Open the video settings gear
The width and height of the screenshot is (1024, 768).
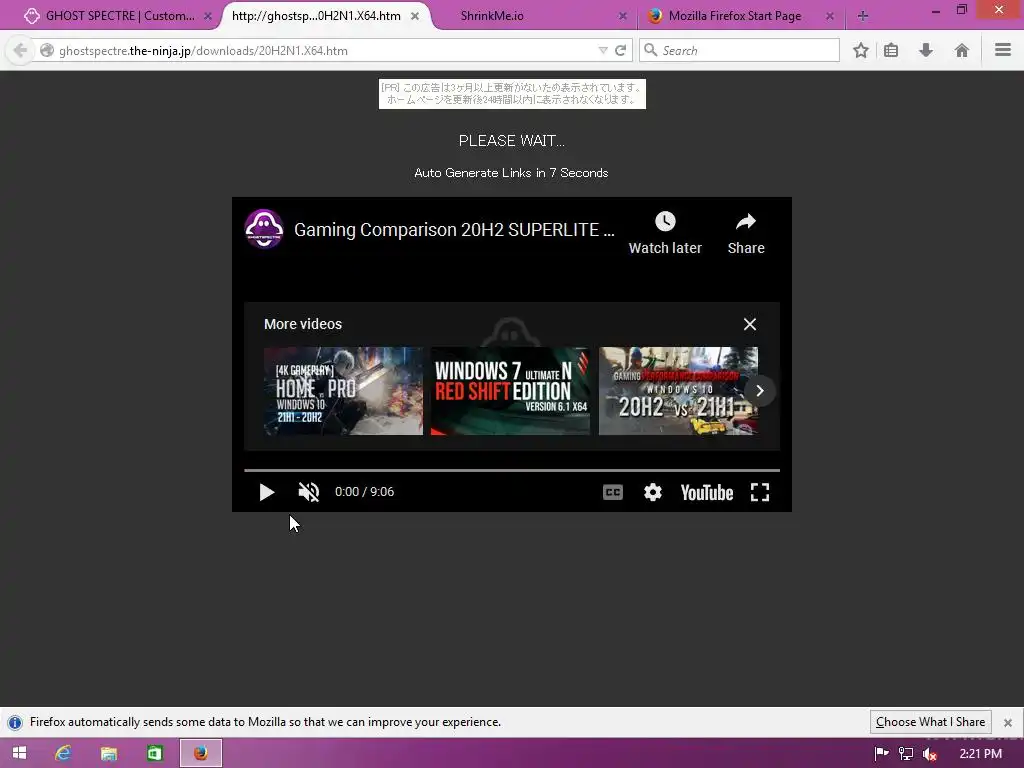[x=652, y=492]
